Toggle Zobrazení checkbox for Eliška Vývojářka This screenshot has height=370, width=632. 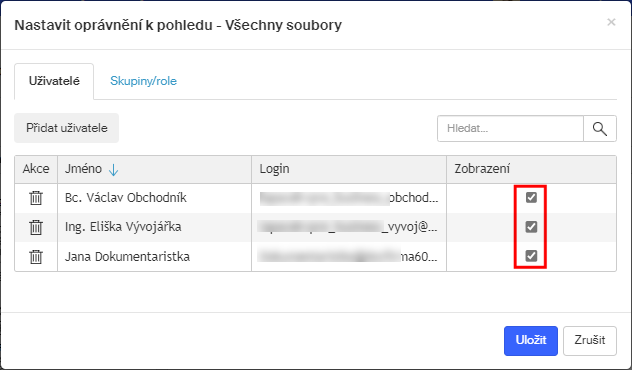pos(531,227)
